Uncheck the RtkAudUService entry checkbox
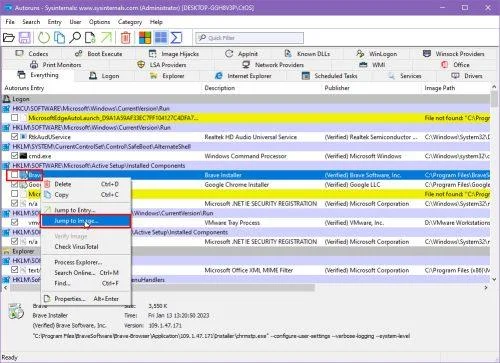The height and width of the screenshot is (363, 500). point(14,137)
